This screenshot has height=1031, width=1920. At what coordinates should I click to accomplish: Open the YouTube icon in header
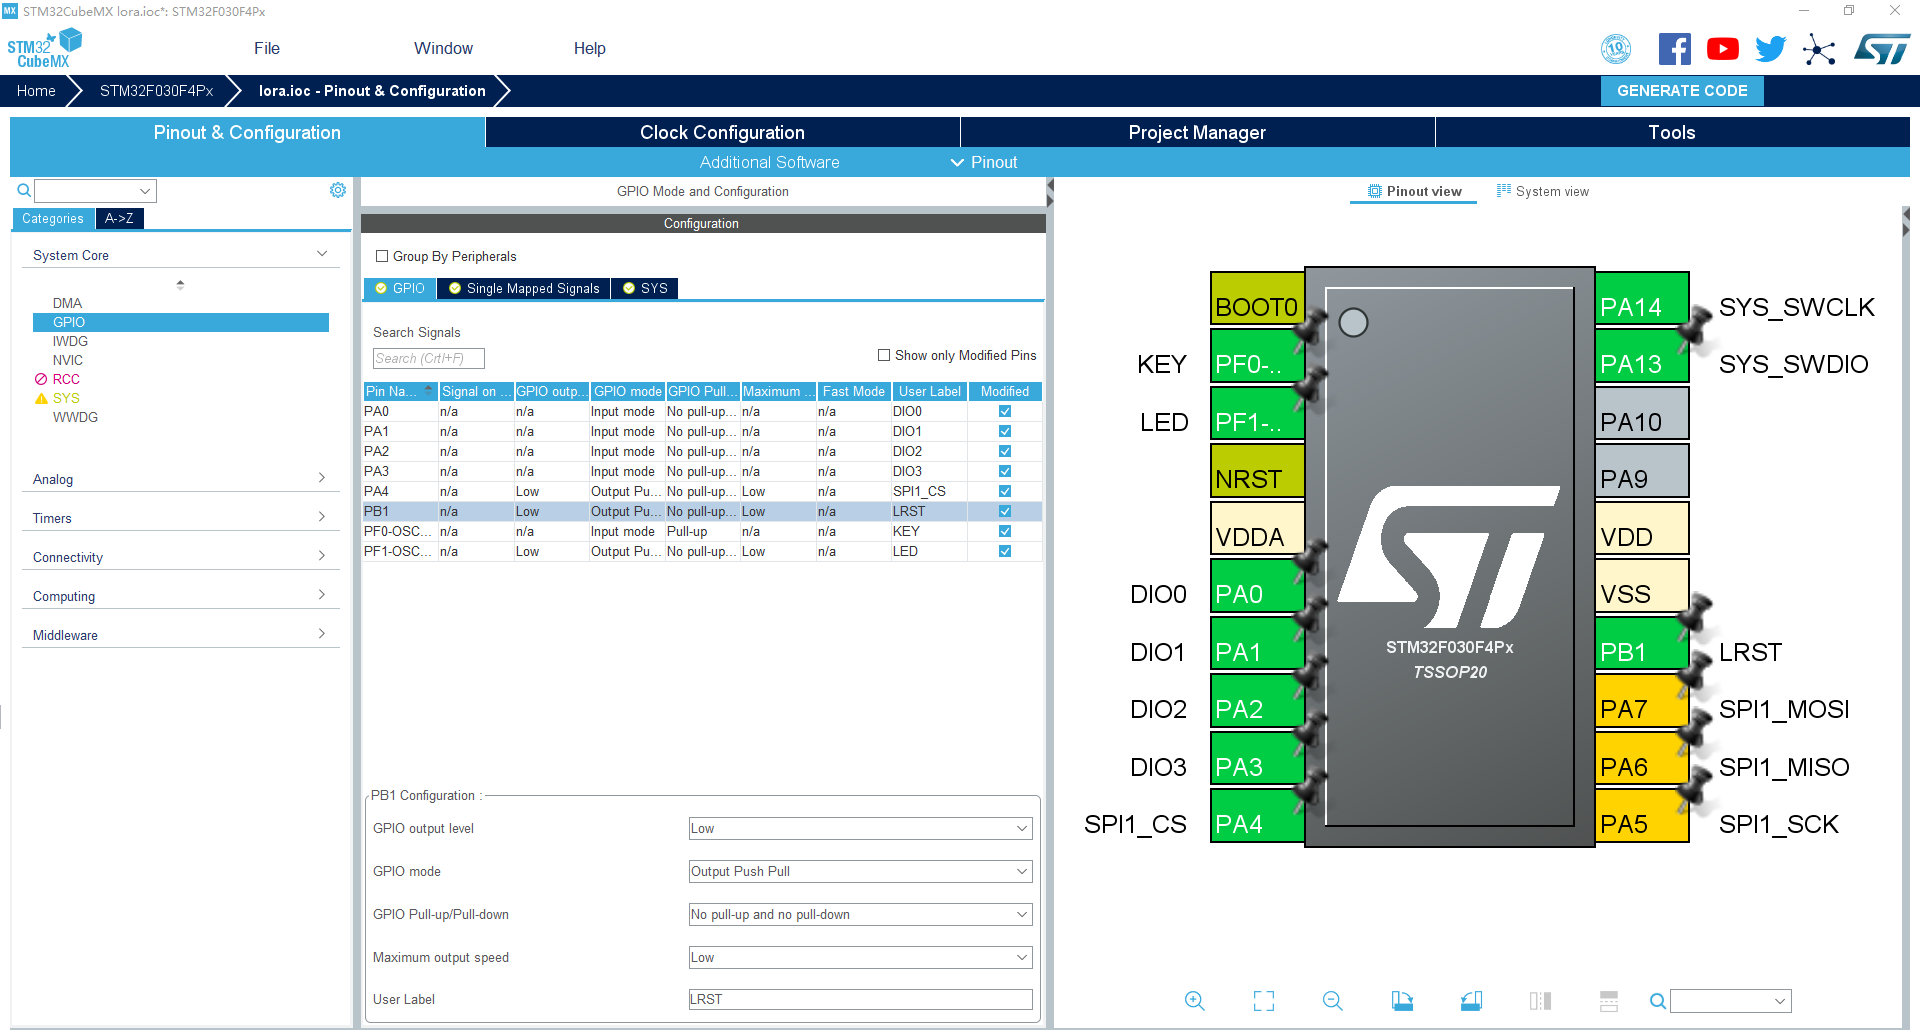point(1722,49)
